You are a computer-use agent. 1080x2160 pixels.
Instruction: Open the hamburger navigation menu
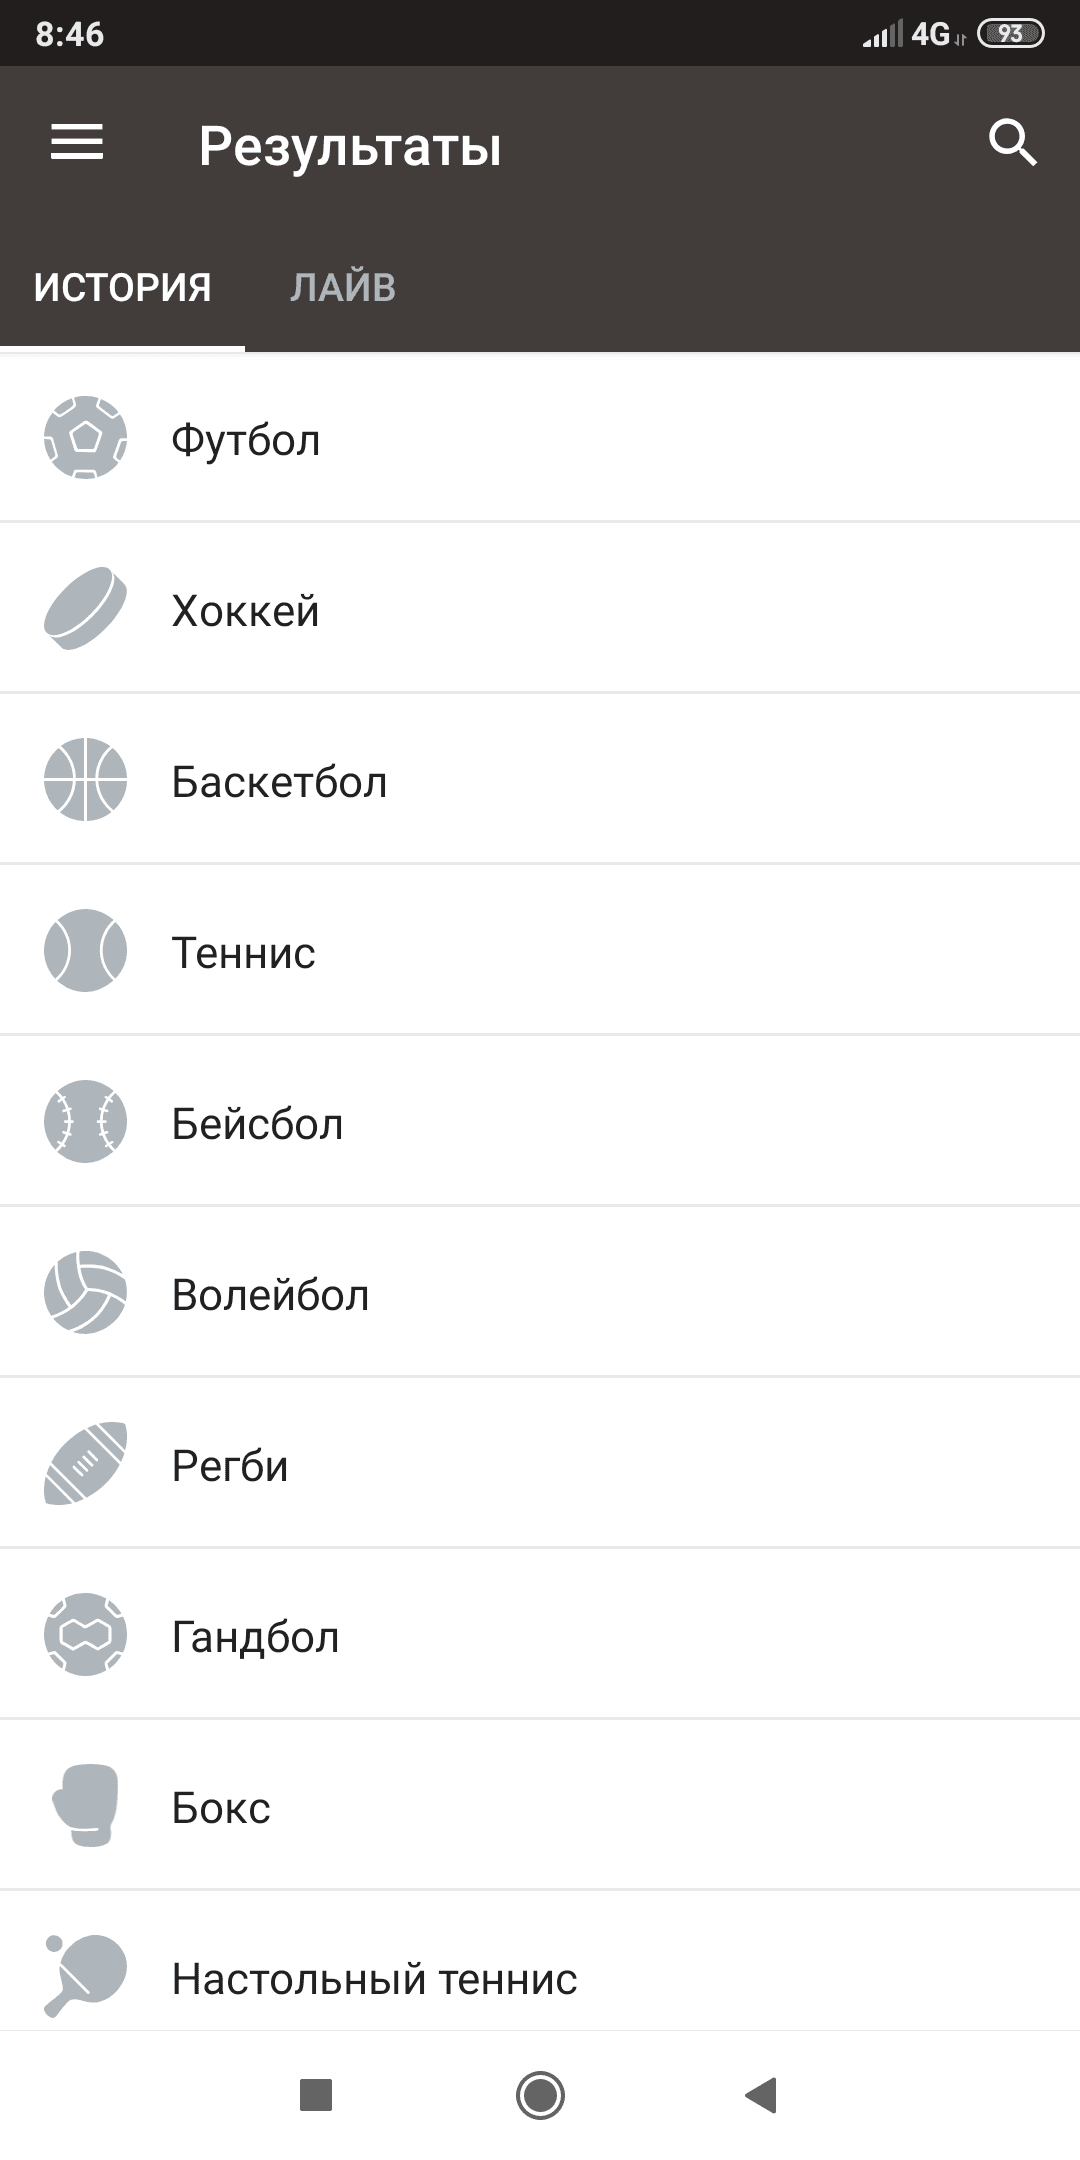click(77, 142)
